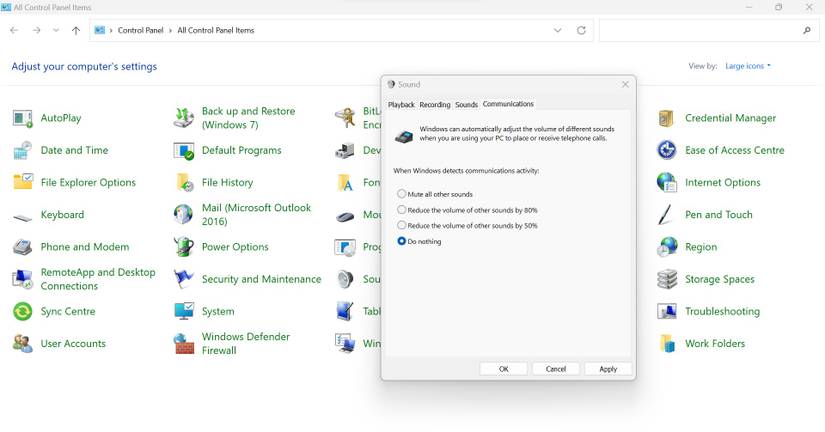Open the Power Options text link

coord(235,247)
